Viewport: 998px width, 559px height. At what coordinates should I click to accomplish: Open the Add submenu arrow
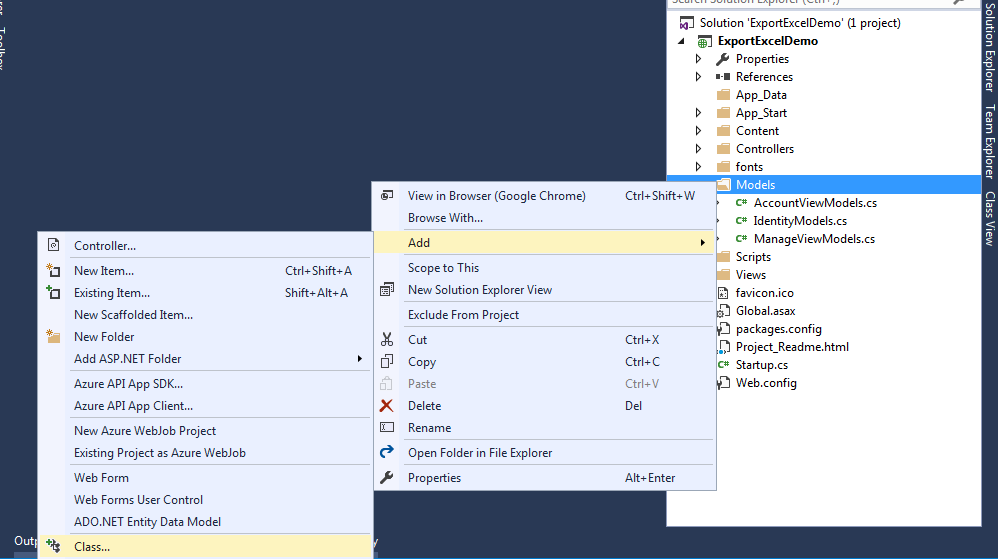[703, 243]
